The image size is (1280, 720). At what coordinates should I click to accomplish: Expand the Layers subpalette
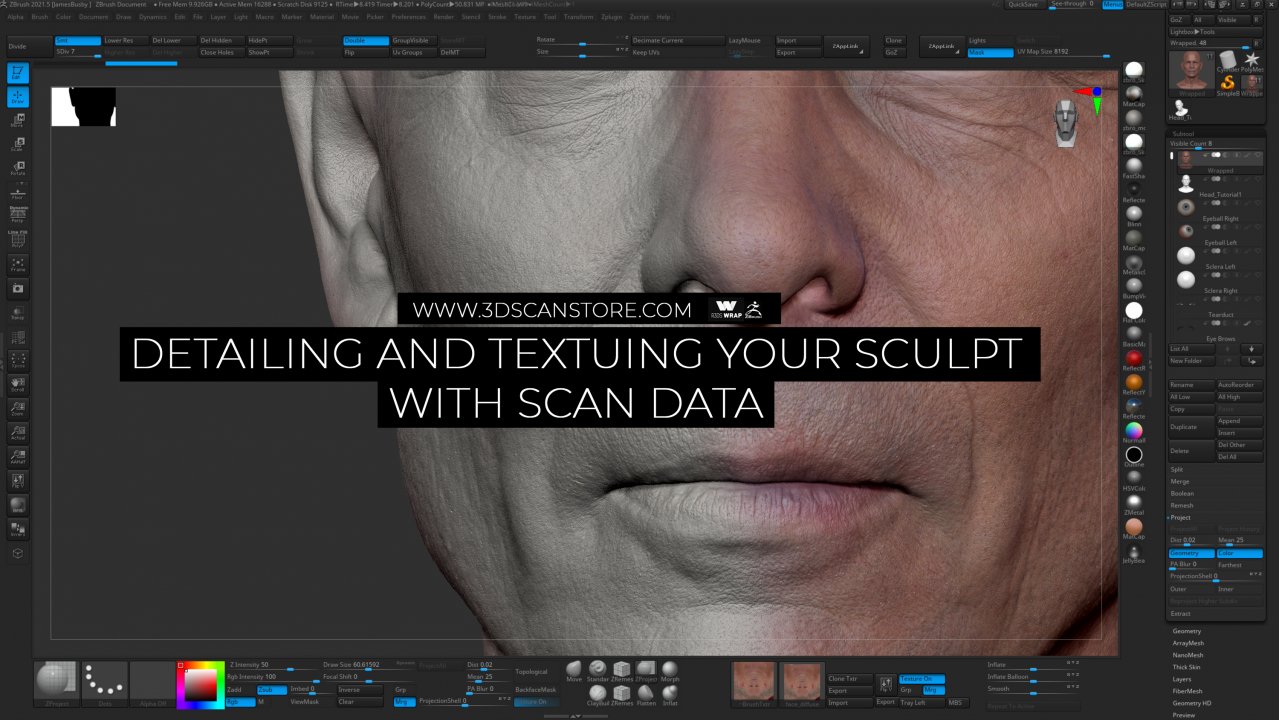pyautogui.click(x=1182, y=679)
